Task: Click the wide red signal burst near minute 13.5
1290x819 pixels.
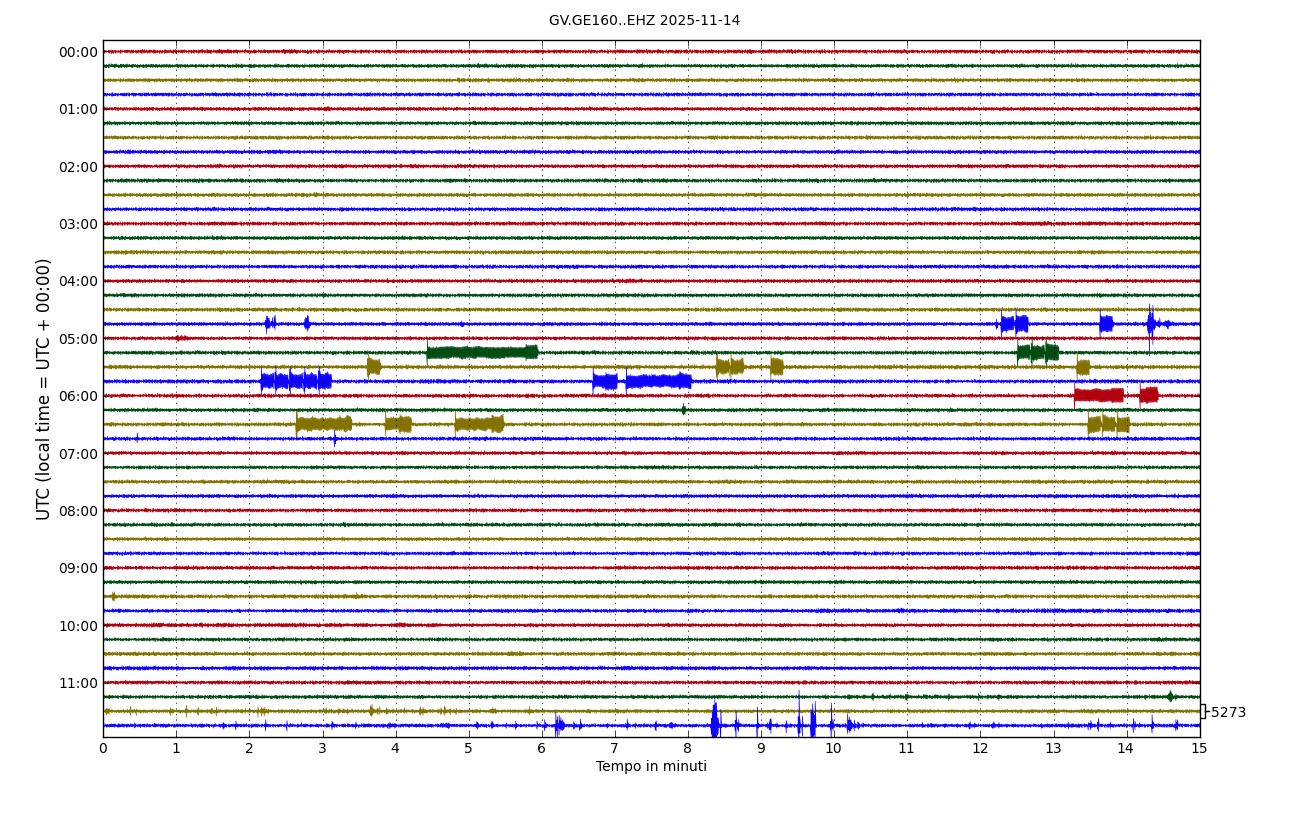Action: tap(1098, 395)
